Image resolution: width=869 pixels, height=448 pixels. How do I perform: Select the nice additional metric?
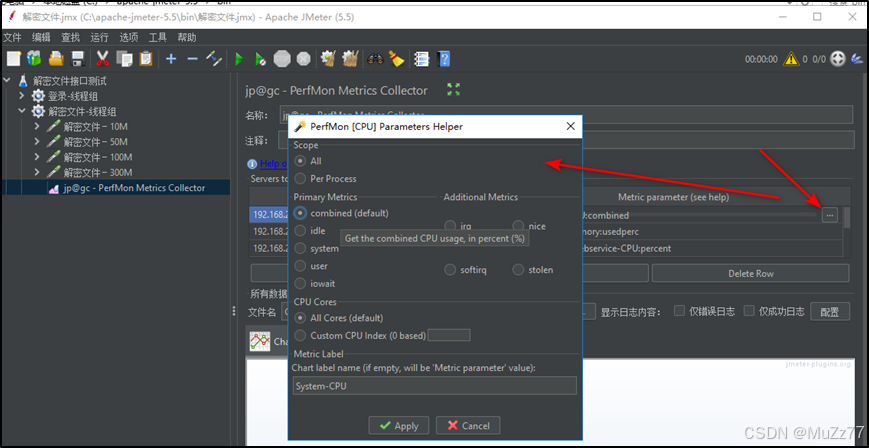(518, 226)
